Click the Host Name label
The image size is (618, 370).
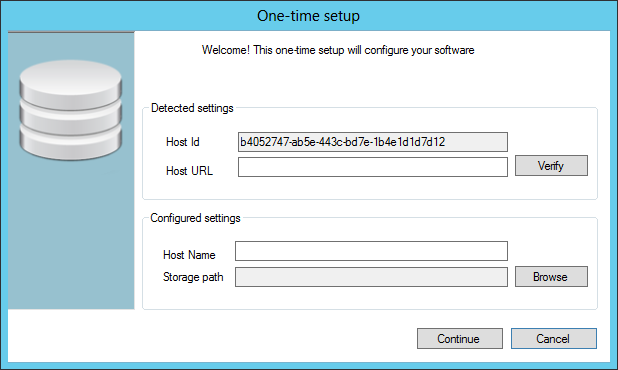tap(189, 255)
